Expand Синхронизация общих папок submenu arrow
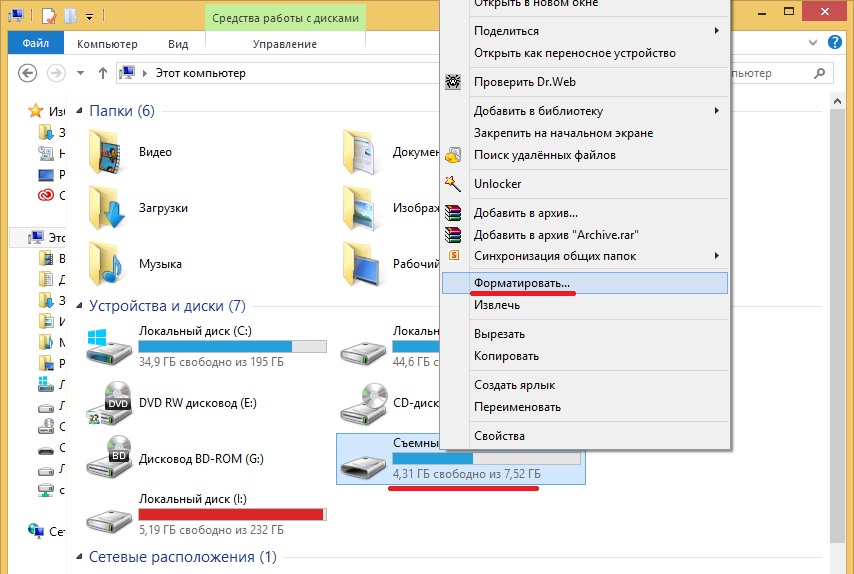 pos(717,255)
